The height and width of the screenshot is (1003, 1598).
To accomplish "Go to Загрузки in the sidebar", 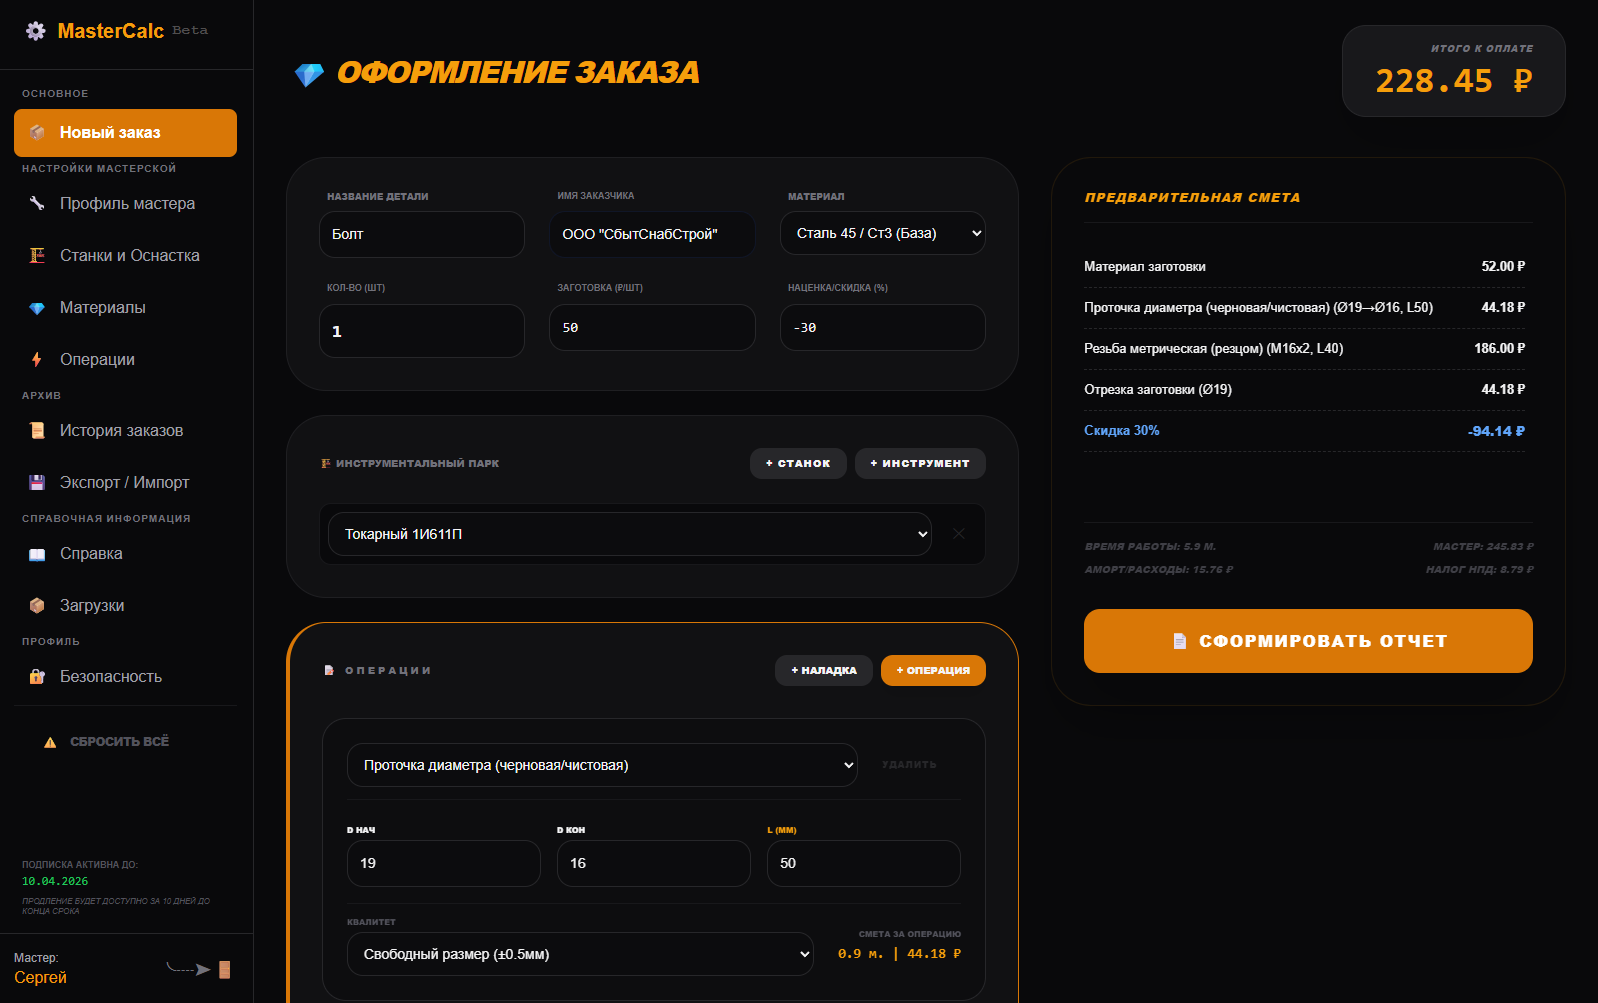I will tap(92, 605).
